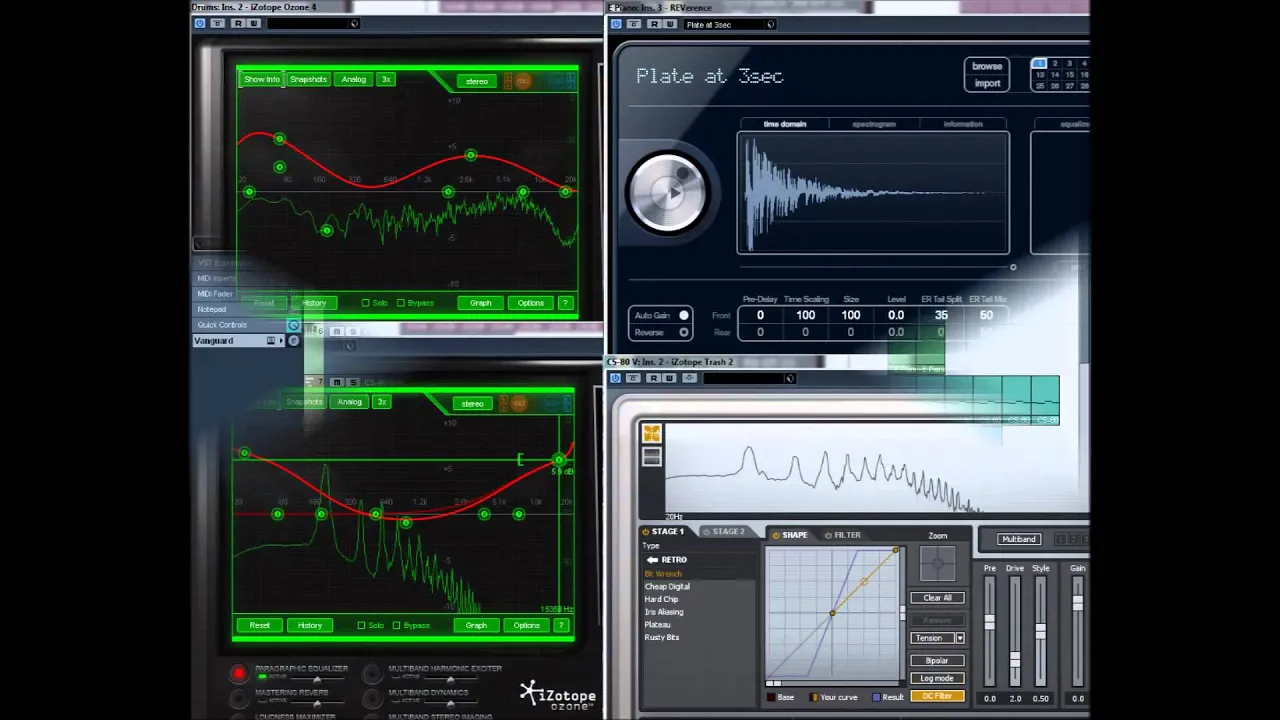The width and height of the screenshot is (1280, 720).
Task: Click the 3x button in Drums Ozone EQ
Action: pos(385,79)
